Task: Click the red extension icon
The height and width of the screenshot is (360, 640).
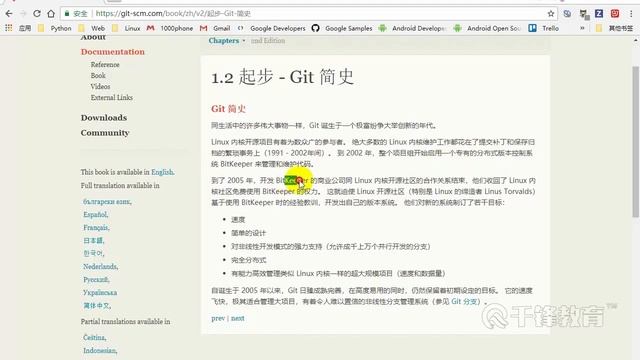Action: (615, 13)
